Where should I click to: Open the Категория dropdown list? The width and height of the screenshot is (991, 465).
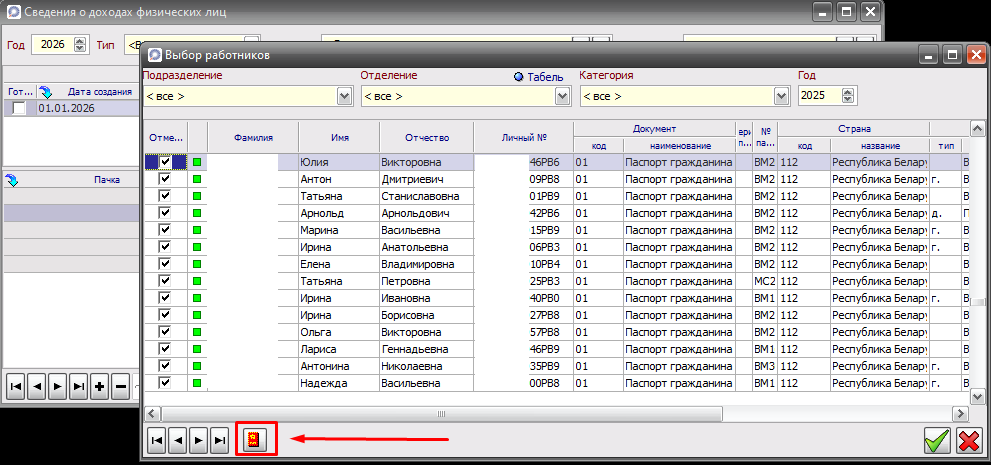(780, 96)
